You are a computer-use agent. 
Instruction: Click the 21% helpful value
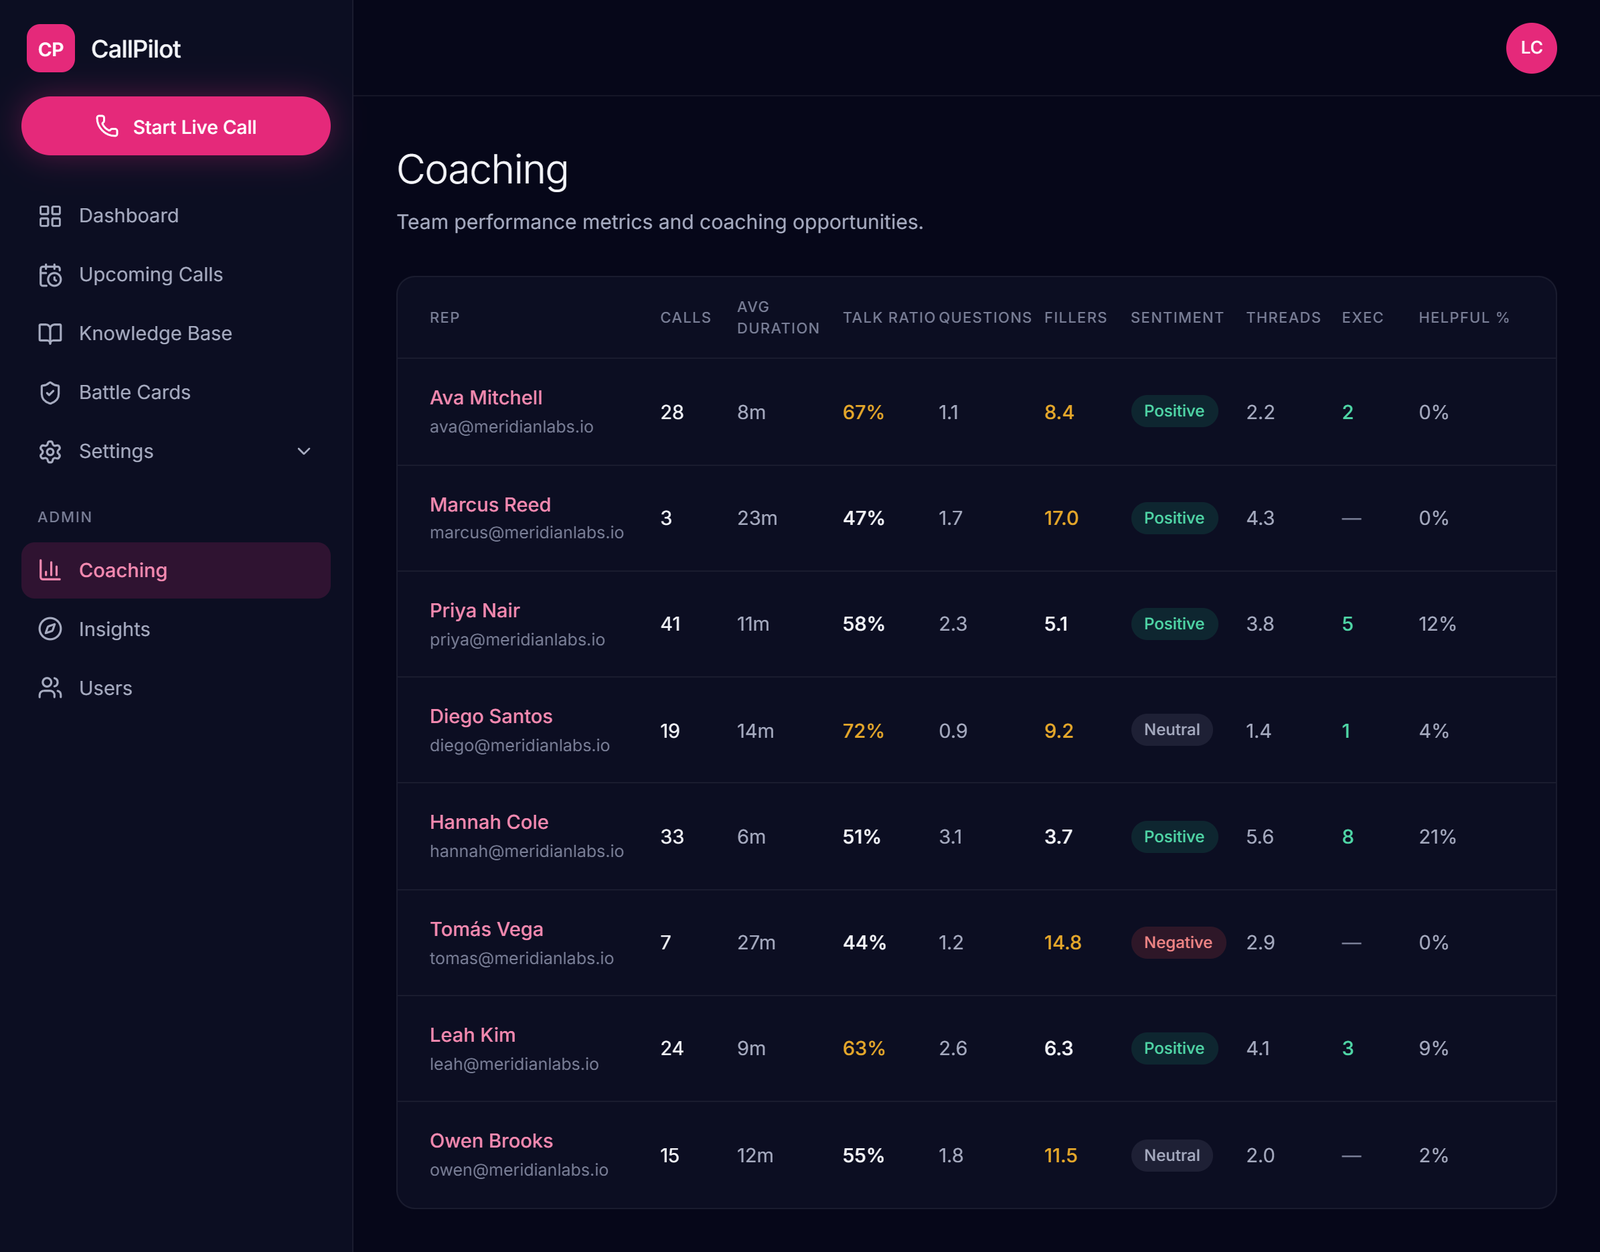tap(1437, 837)
